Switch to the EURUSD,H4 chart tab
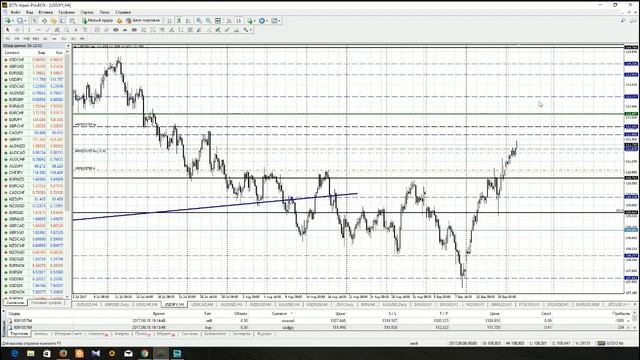This screenshot has width=640, height=360. tap(87, 305)
